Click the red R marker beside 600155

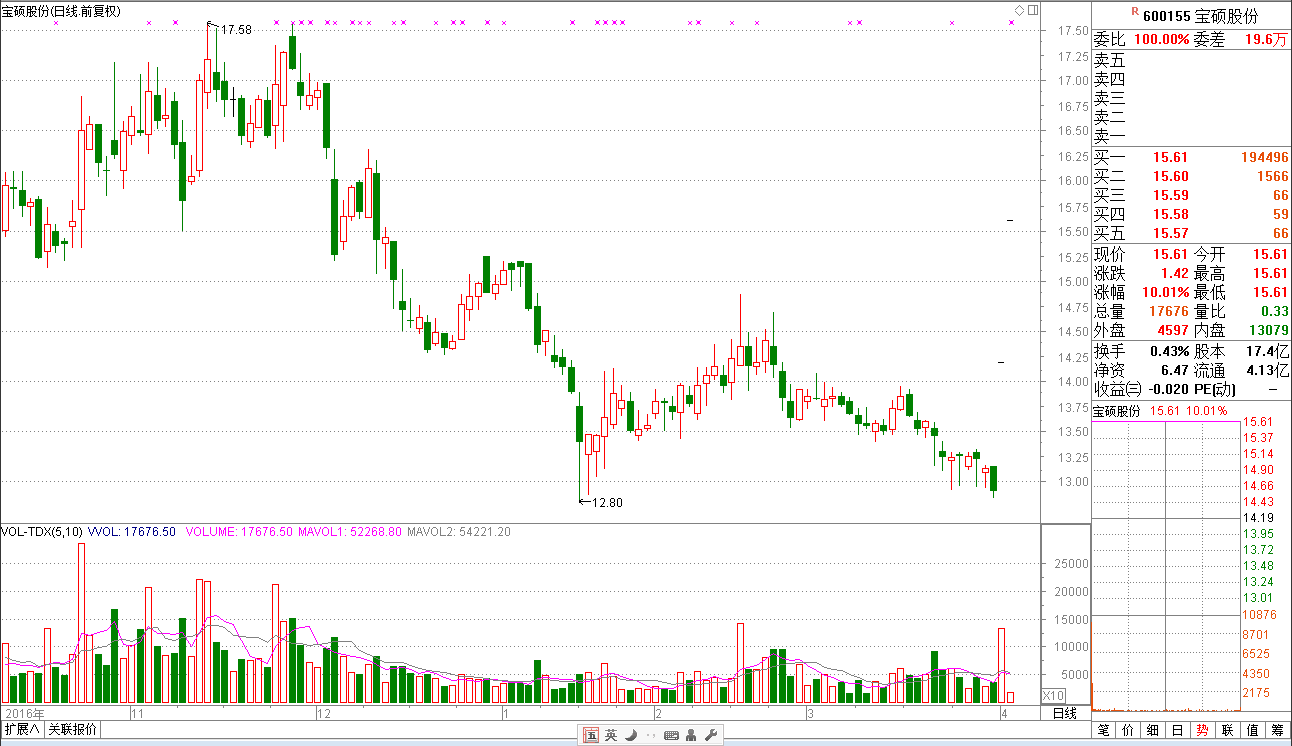(x=1134, y=11)
